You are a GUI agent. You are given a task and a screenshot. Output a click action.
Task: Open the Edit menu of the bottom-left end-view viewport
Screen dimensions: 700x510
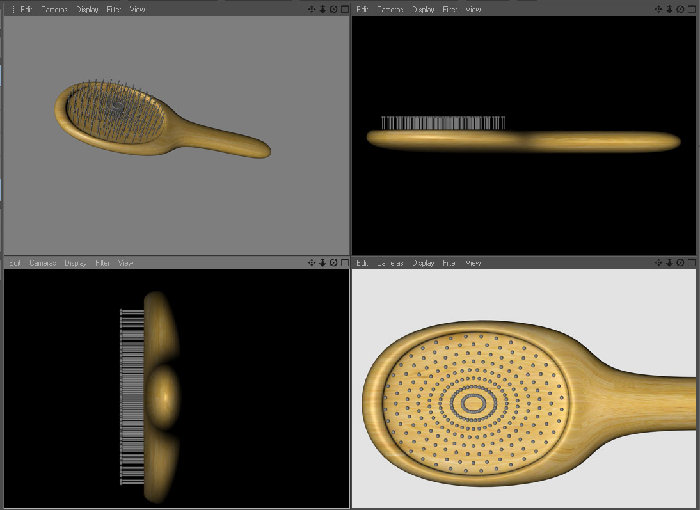coord(15,263)
